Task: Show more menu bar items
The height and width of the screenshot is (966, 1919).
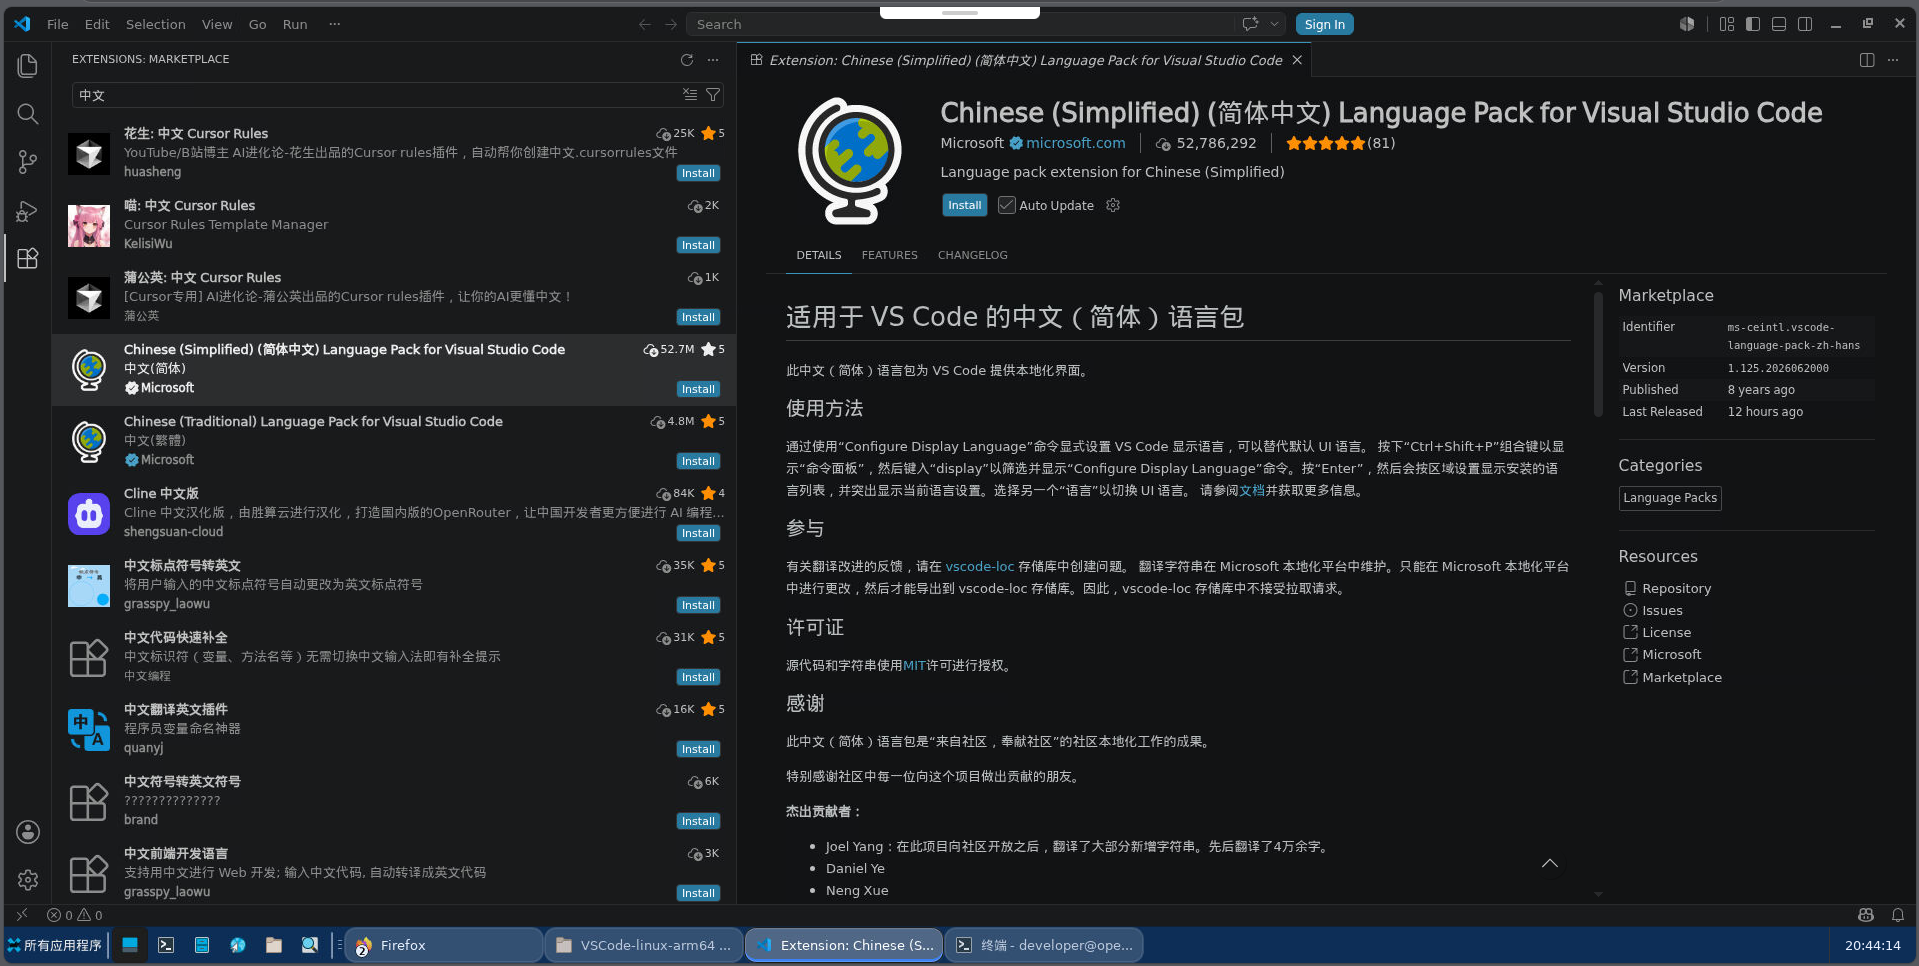Action: (335, 24)
